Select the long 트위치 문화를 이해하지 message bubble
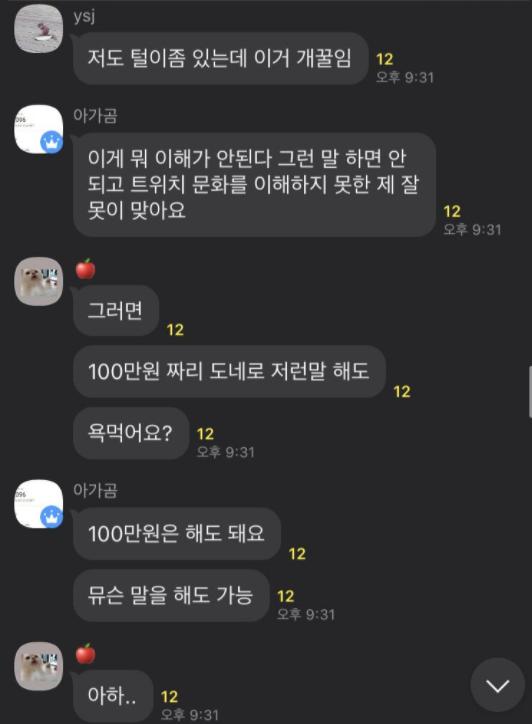The image size is (532, 724). pyautogui.click(x=254, y=185)
